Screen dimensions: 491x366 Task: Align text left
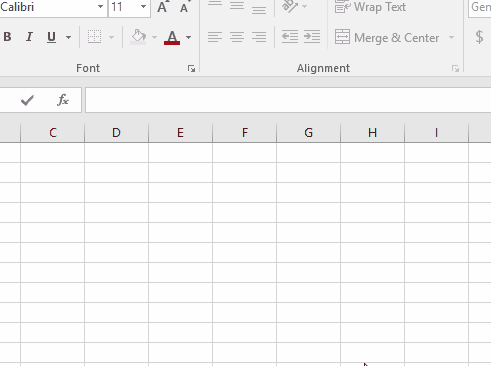click(215, 37)
